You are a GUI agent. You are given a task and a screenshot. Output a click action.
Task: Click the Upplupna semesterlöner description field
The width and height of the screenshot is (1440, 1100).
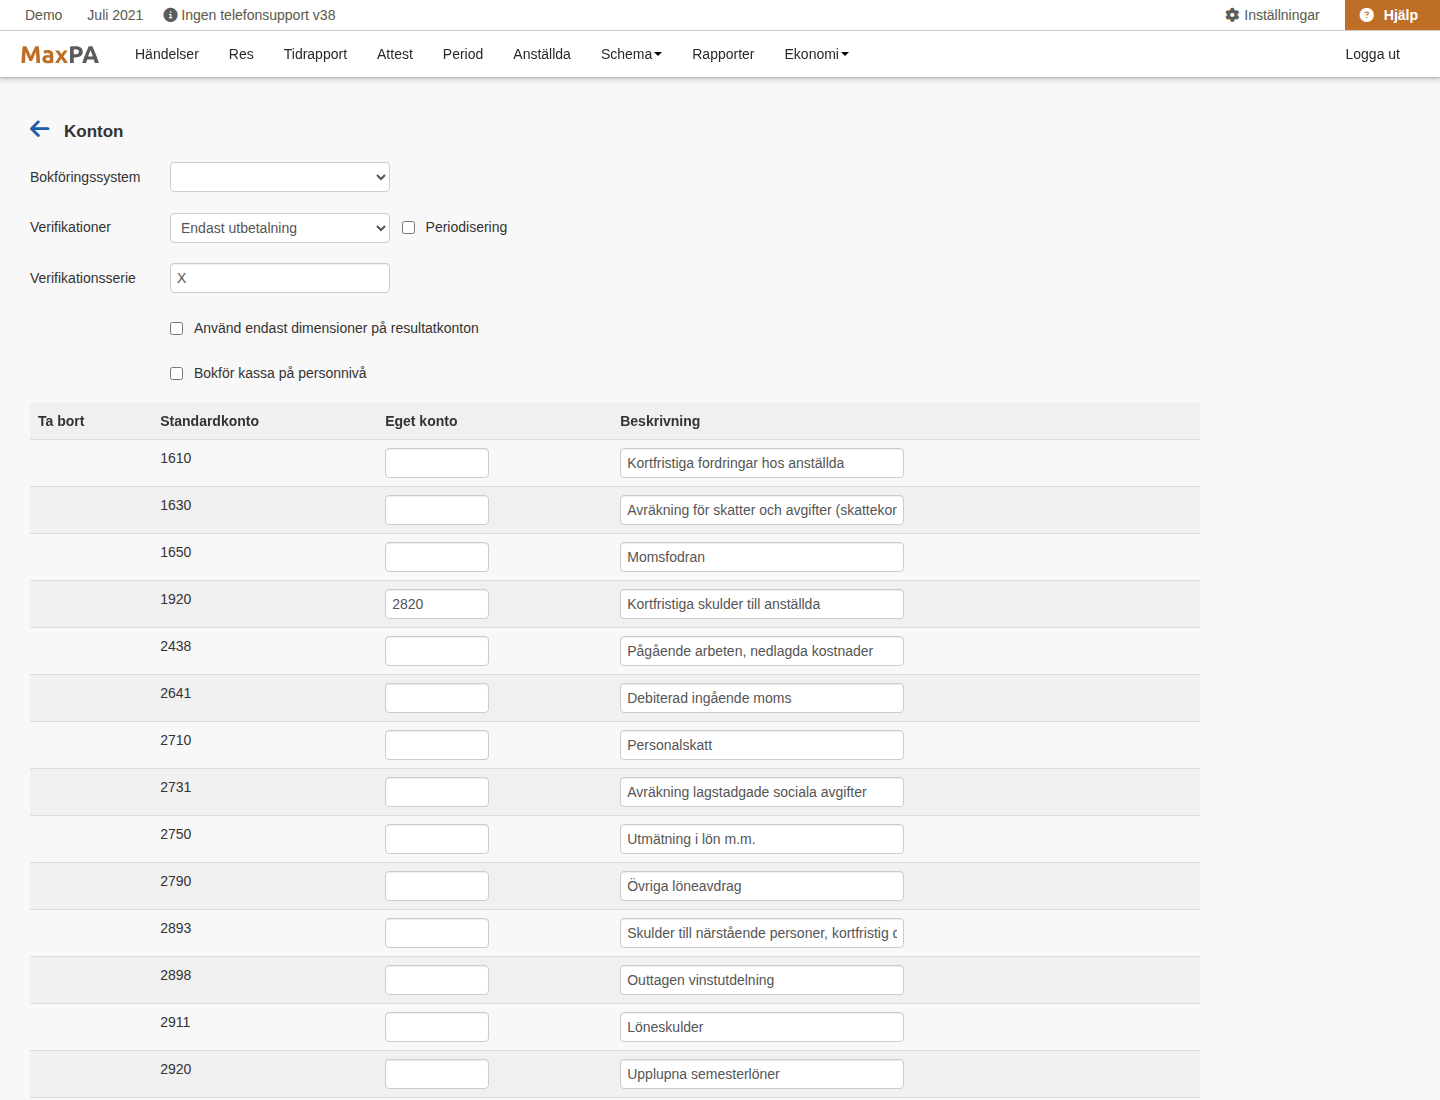coord(762,1074)
